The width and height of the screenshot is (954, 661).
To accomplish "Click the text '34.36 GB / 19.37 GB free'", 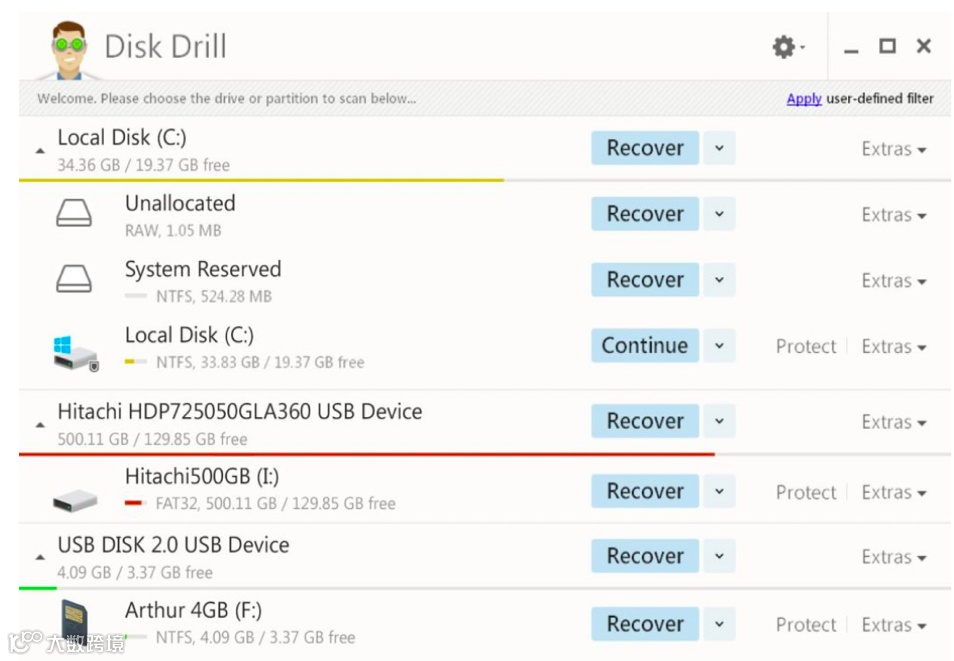I will 144,165.
